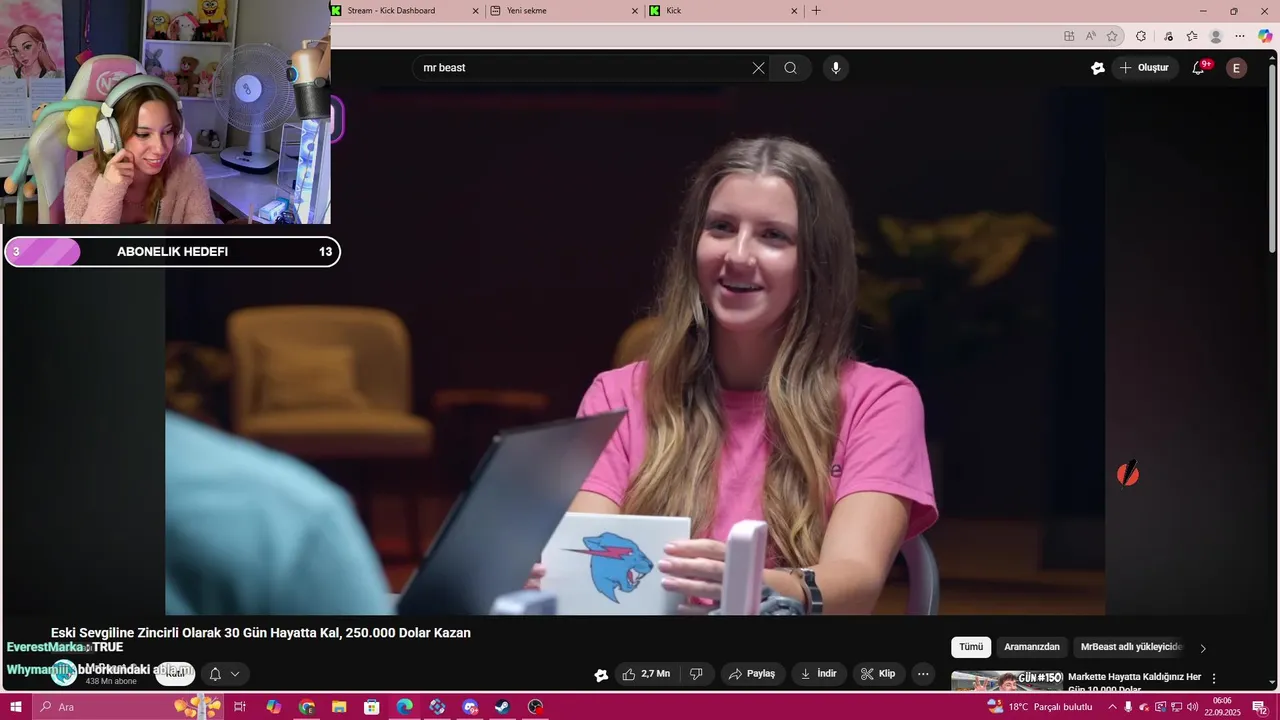Click the video player area to pause
Screen dimensions: 1280x720
click(x=635, y=350)
